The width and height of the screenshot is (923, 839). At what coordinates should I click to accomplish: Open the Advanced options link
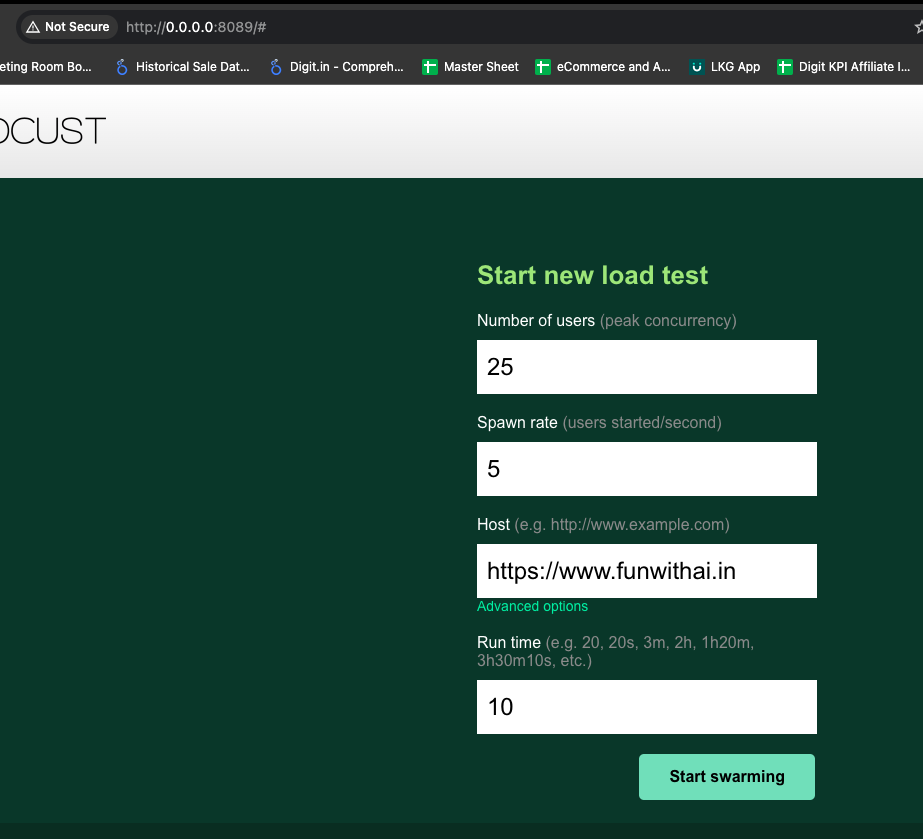[x=532, y=606]
